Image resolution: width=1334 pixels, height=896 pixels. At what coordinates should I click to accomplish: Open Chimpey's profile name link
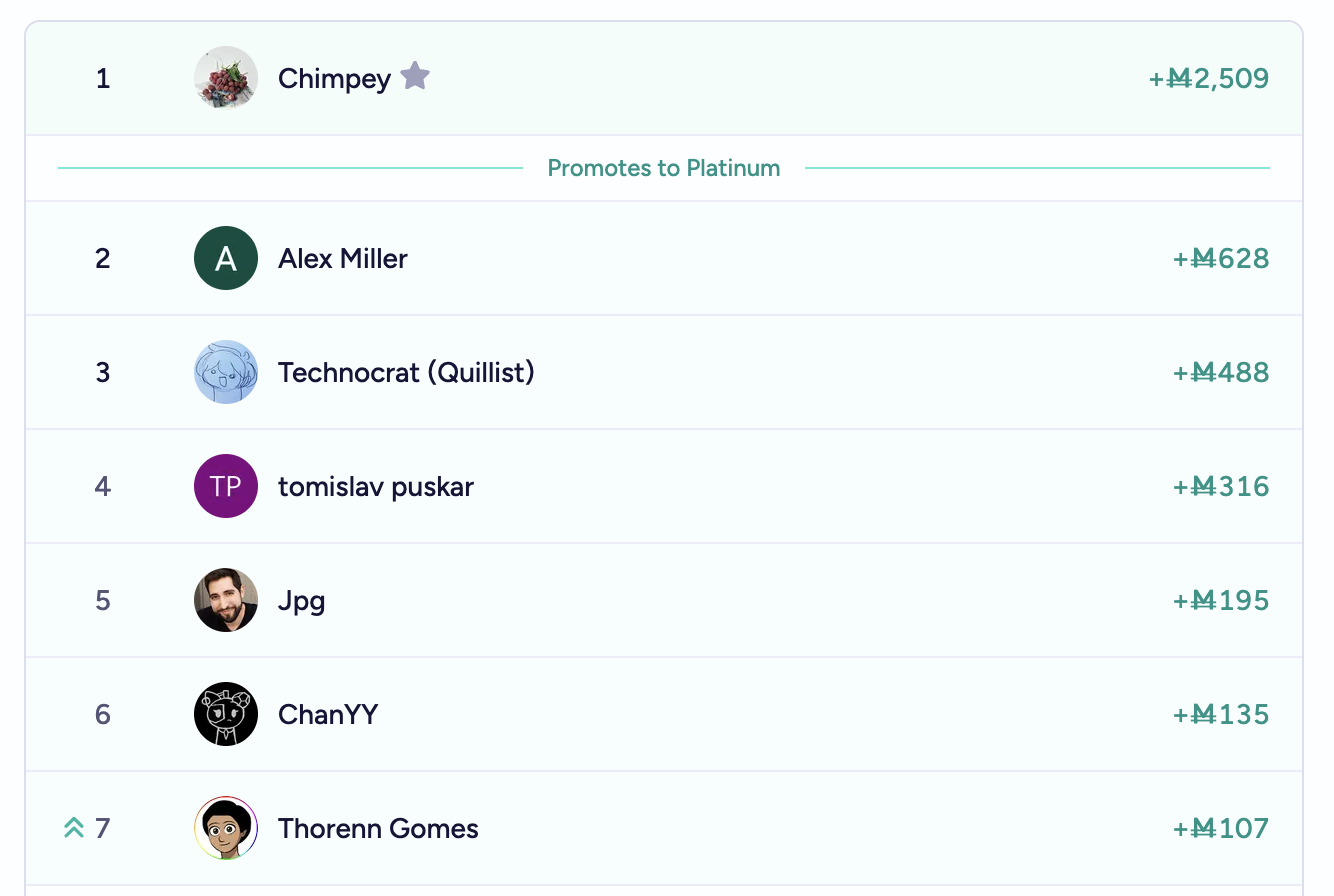tap(334, 78)
